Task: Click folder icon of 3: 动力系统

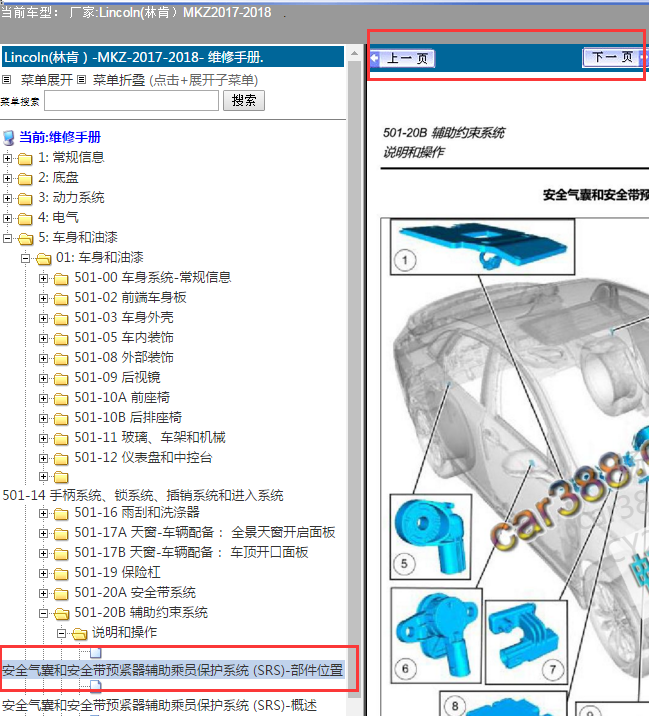Action: click(x=25, y=199)
